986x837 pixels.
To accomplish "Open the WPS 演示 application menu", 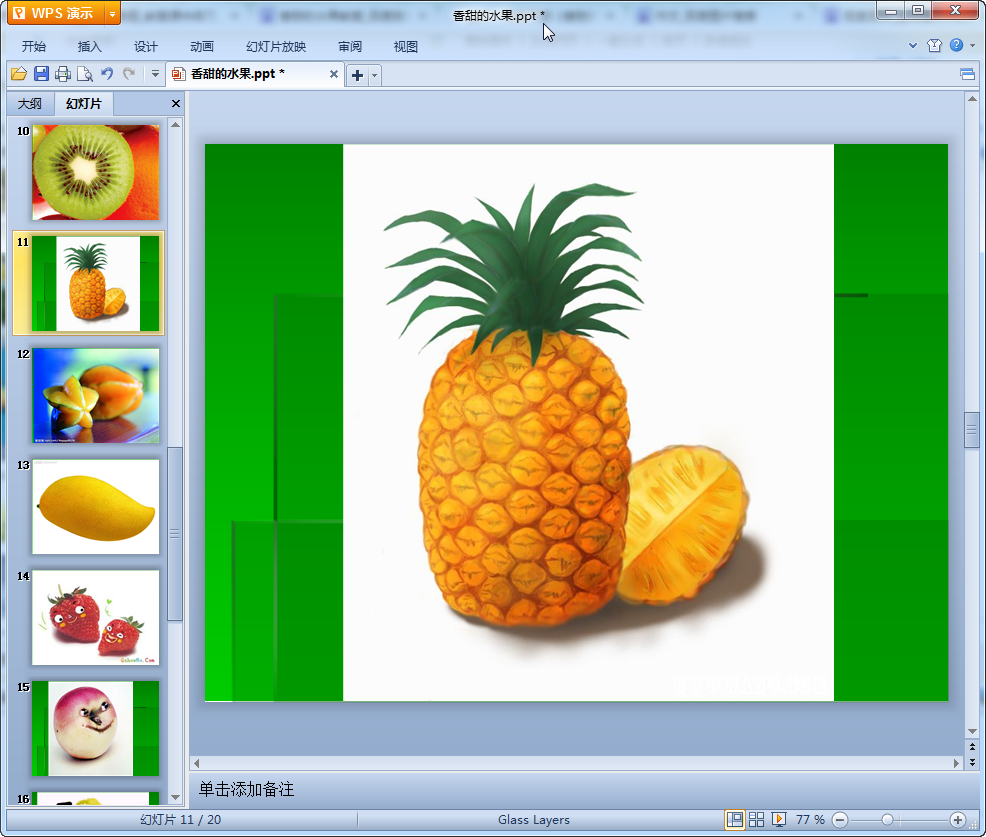I will 55,13.
